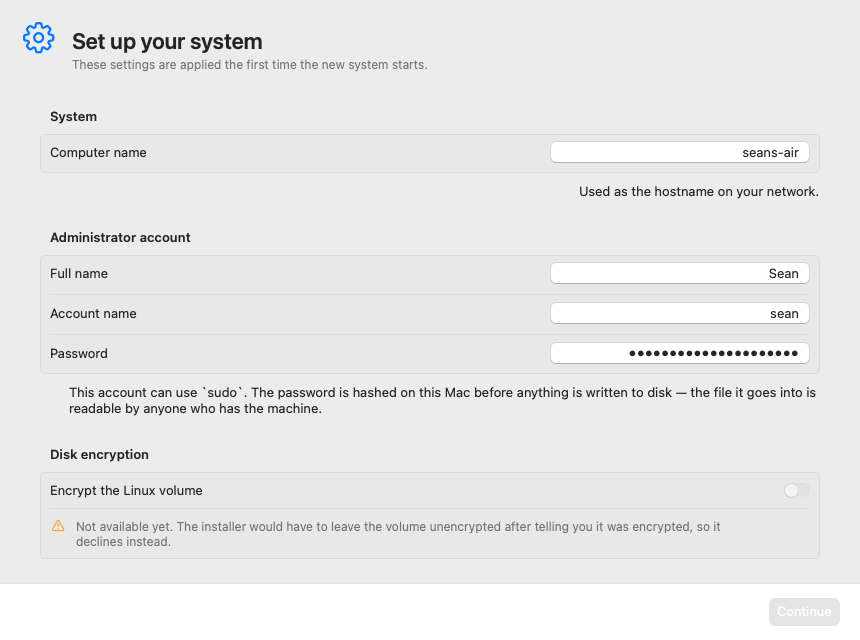The width and height of the screenshot is (860, 640).
Task: Click the sudo password hashing note
Action: 442,400
